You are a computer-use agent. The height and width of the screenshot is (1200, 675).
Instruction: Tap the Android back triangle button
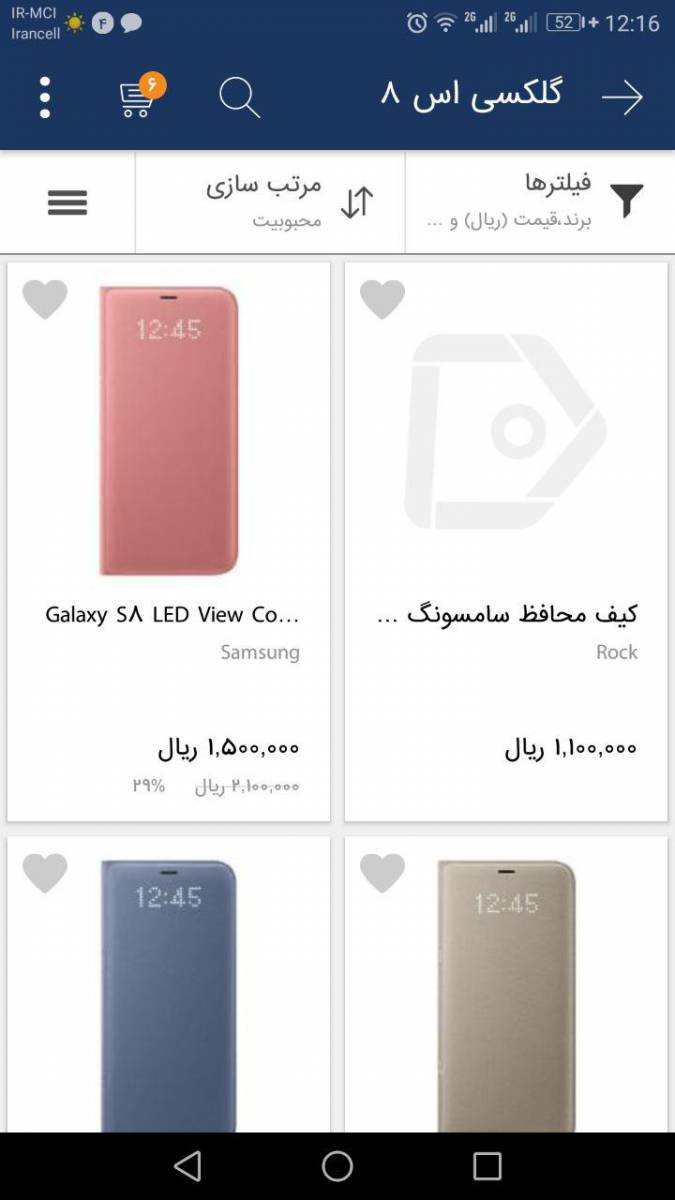187,1166
